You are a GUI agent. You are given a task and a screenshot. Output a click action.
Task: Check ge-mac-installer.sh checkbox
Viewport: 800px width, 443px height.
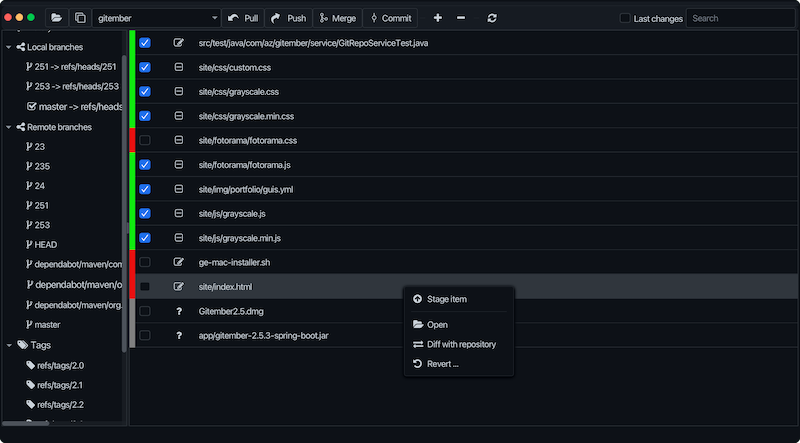(x=145, y=262)
